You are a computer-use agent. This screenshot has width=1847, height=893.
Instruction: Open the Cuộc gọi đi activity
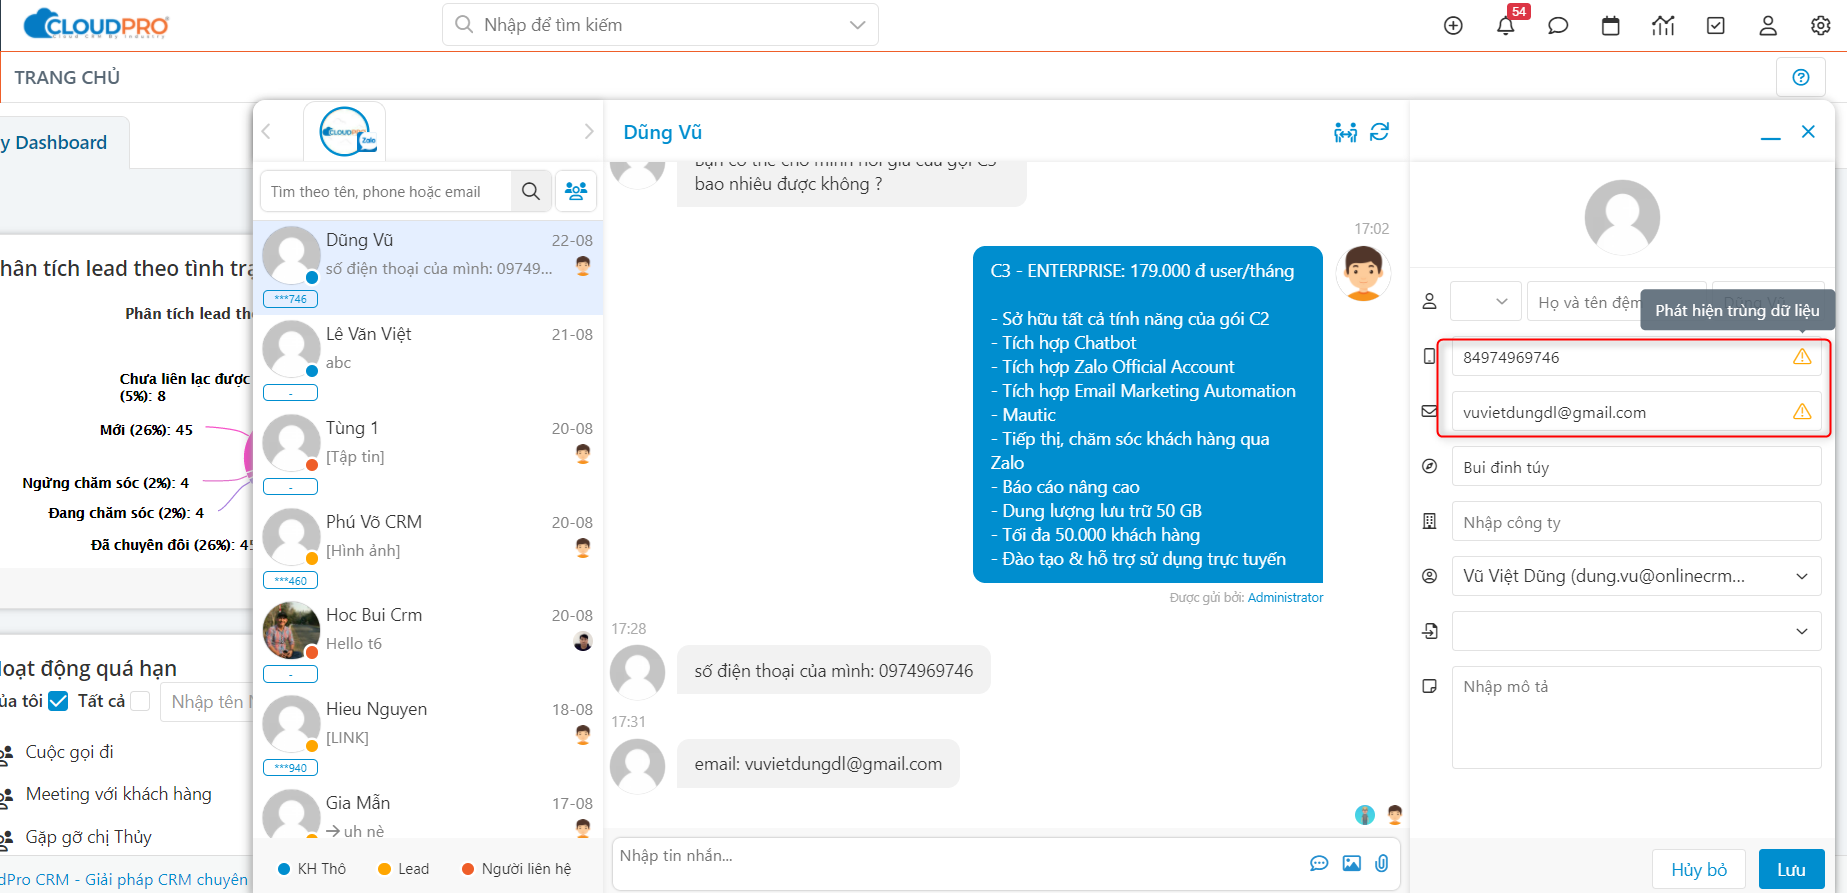click(x=69, y=752)
